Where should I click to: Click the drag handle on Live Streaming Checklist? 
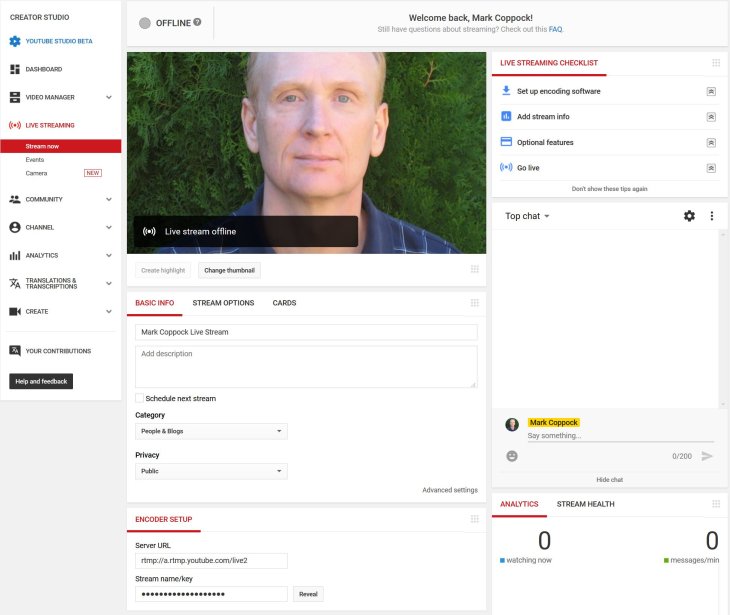(x=715, y=63)
